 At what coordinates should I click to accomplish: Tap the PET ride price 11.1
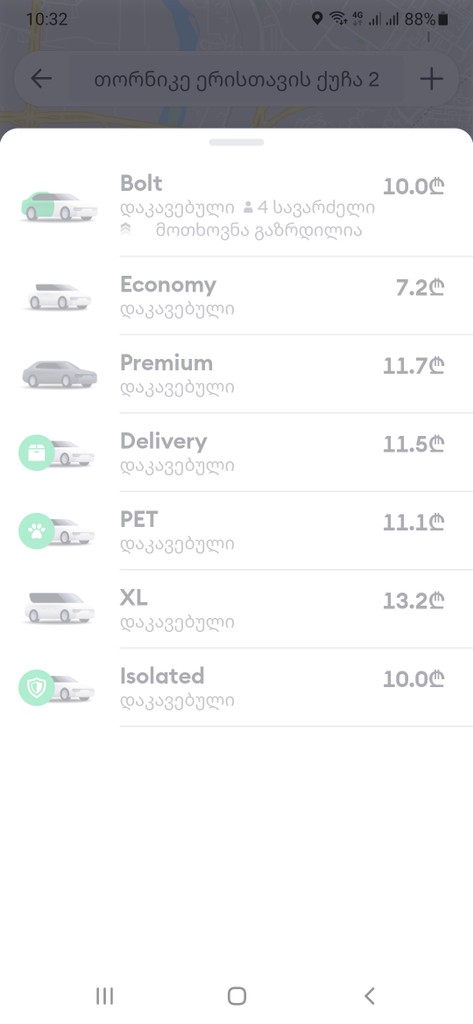[x=414, y=522]
